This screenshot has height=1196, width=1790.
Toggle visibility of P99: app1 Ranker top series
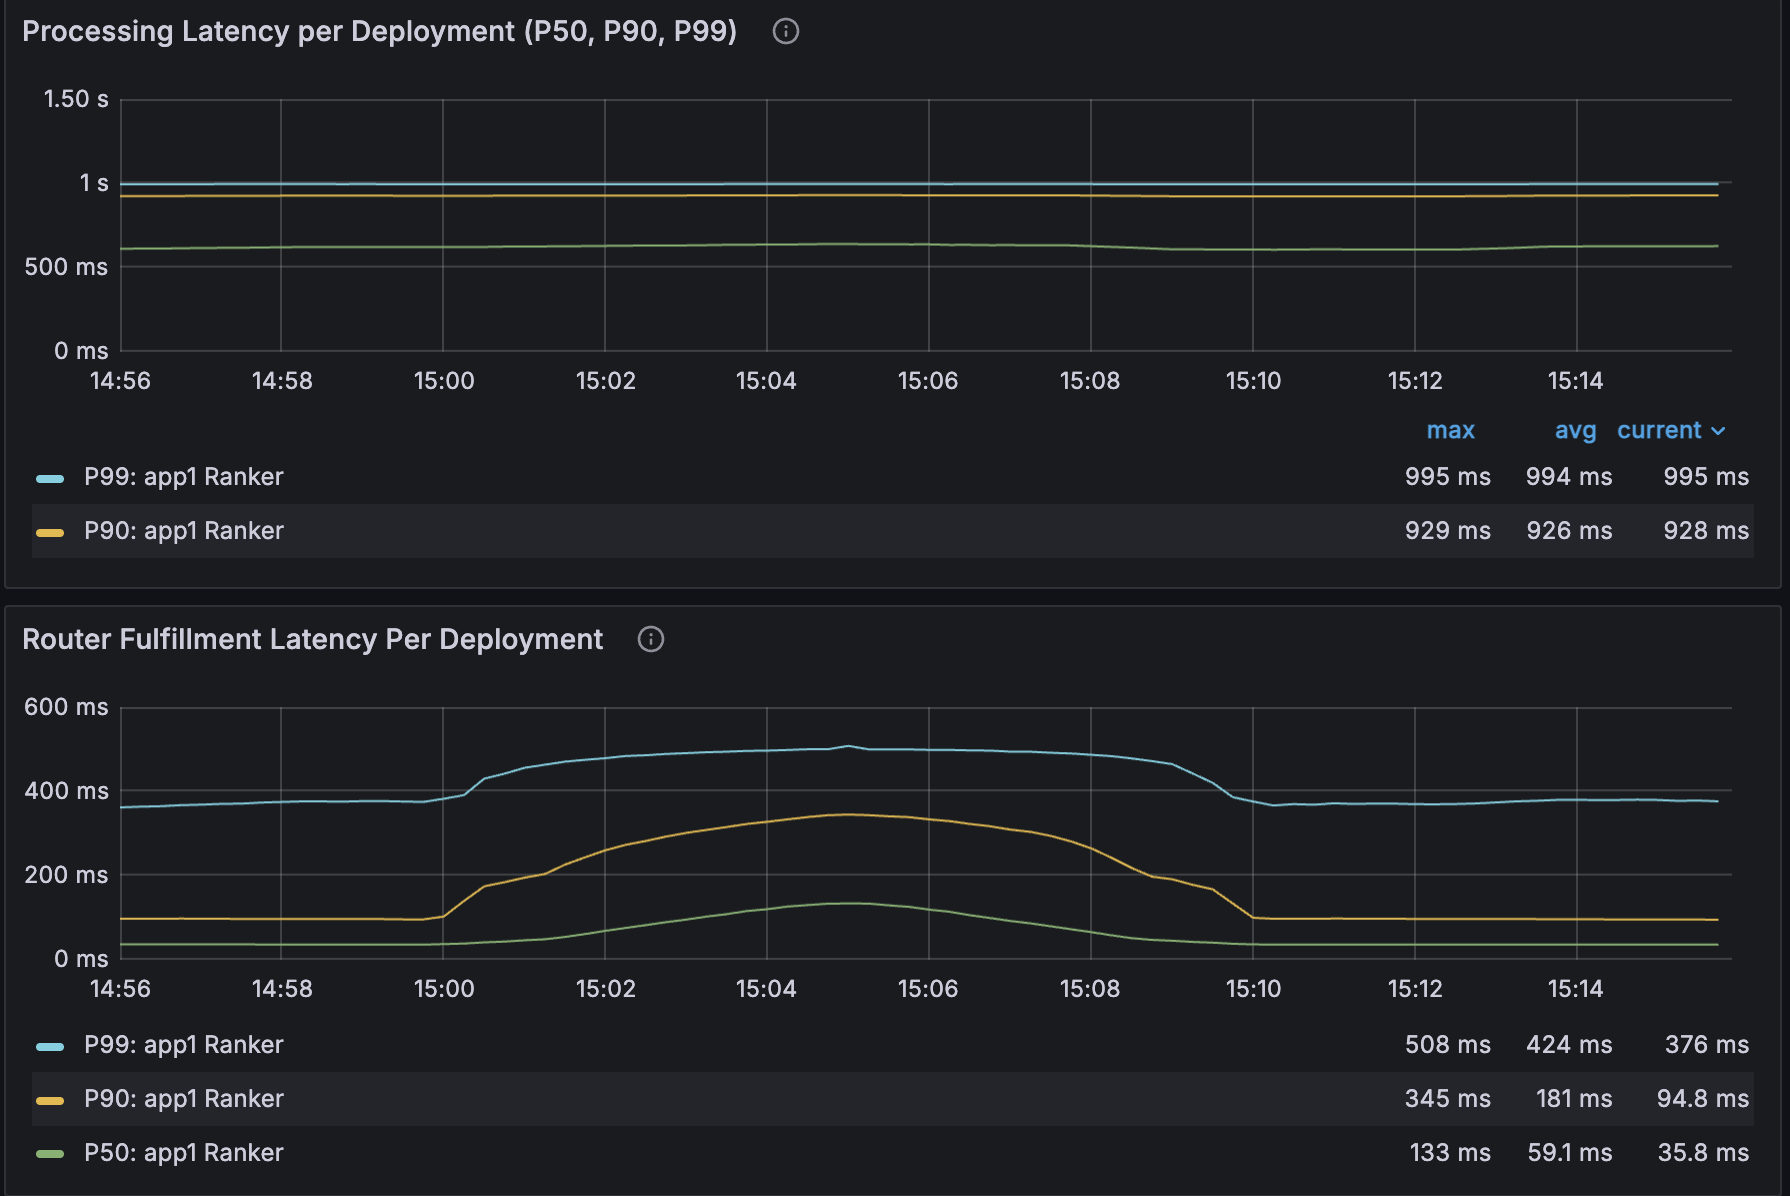coord(183,477)
